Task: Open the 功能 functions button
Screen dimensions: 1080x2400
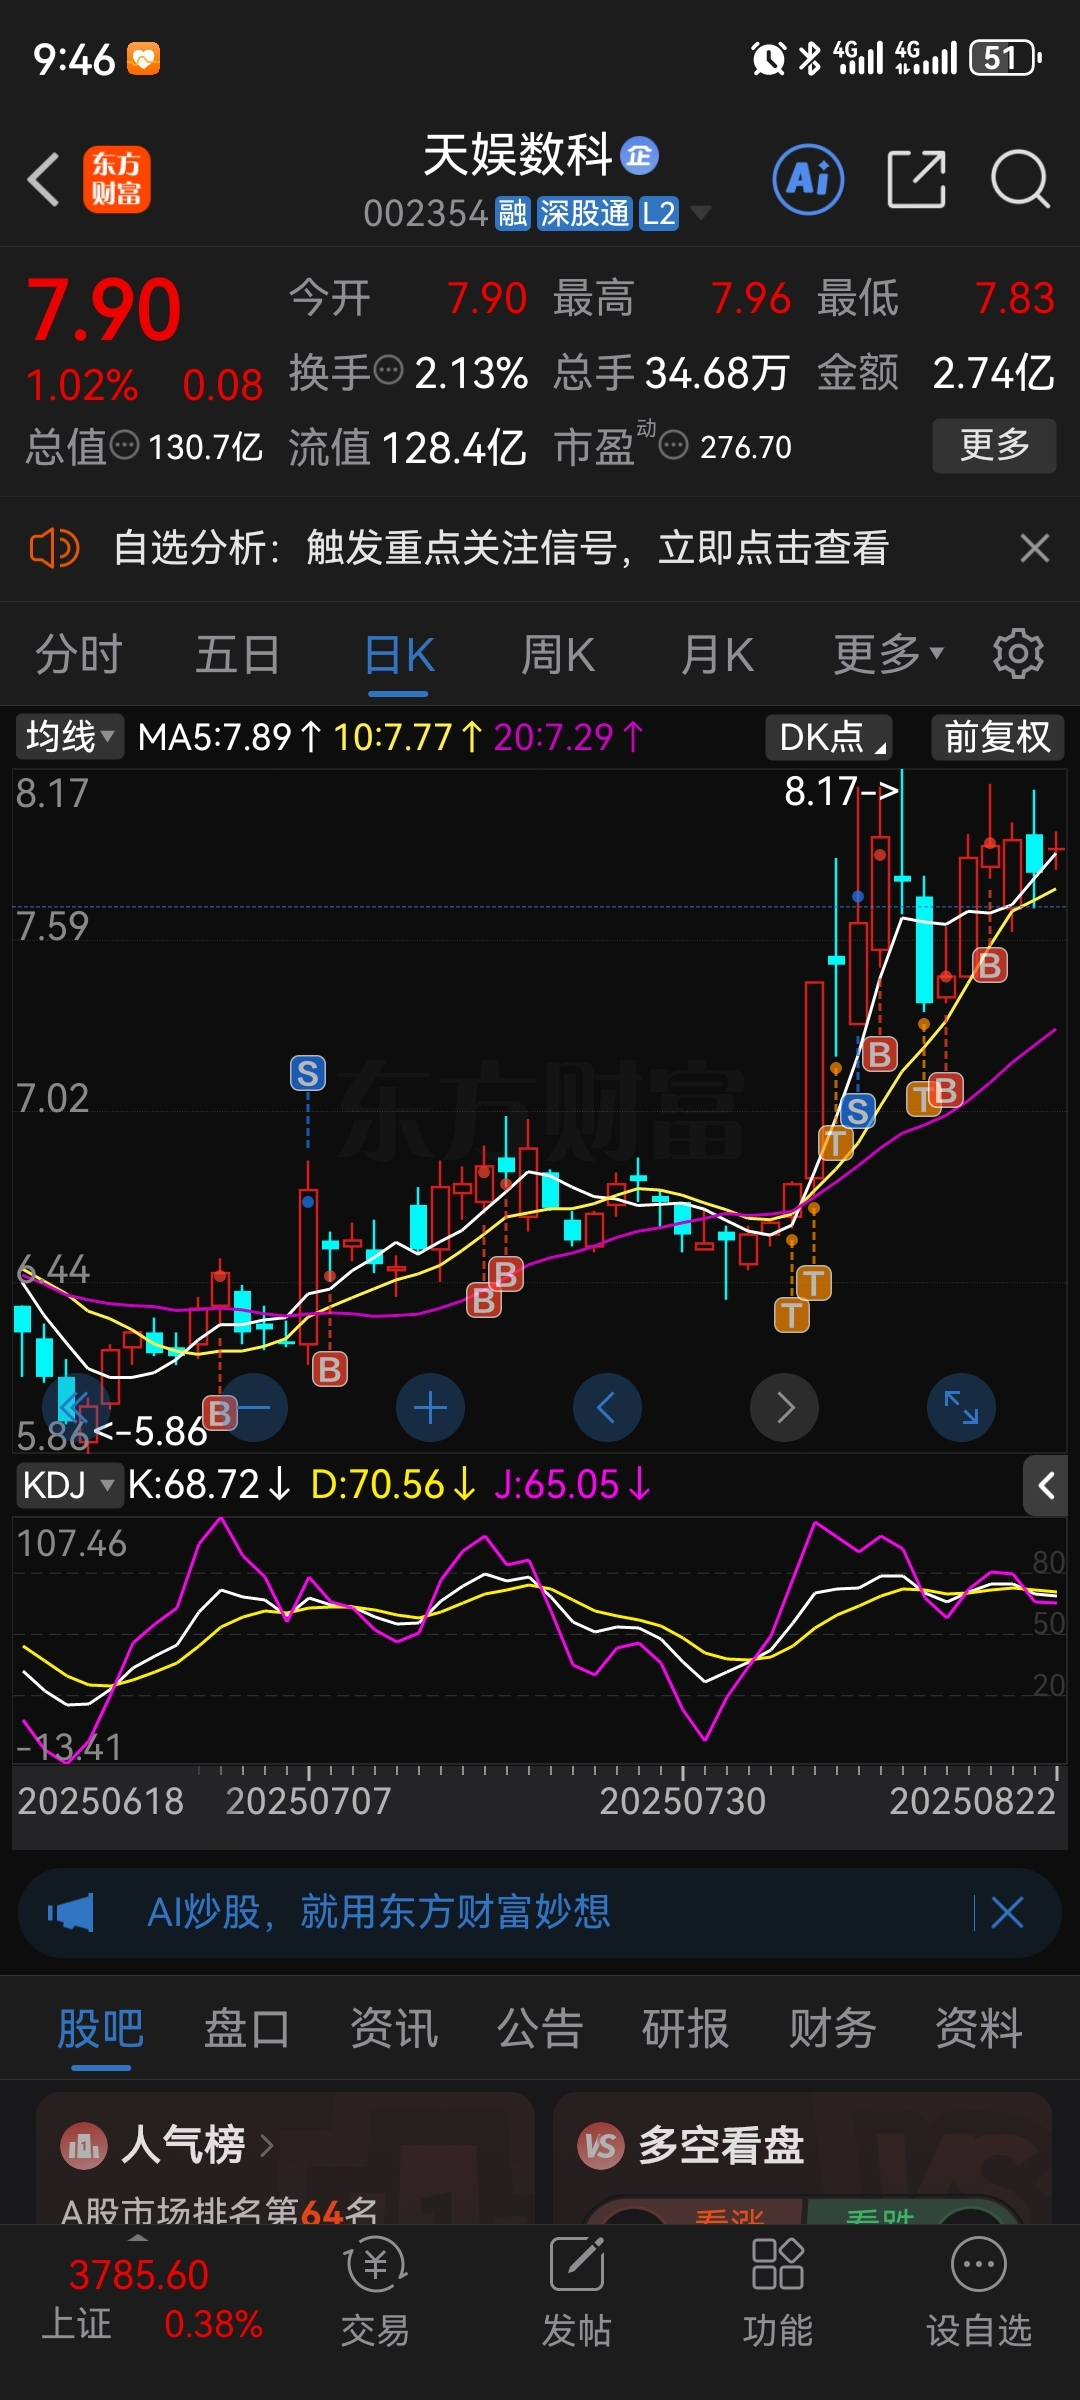Action: coord(777,2292)
